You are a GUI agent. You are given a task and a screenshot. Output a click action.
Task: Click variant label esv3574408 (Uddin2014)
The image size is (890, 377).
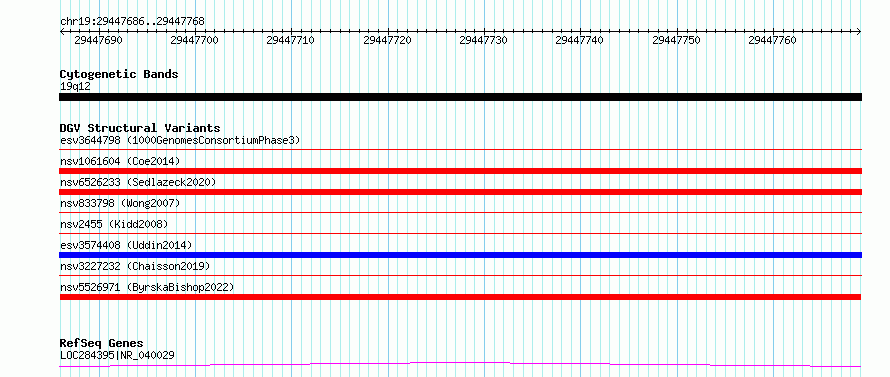[126, 245]
